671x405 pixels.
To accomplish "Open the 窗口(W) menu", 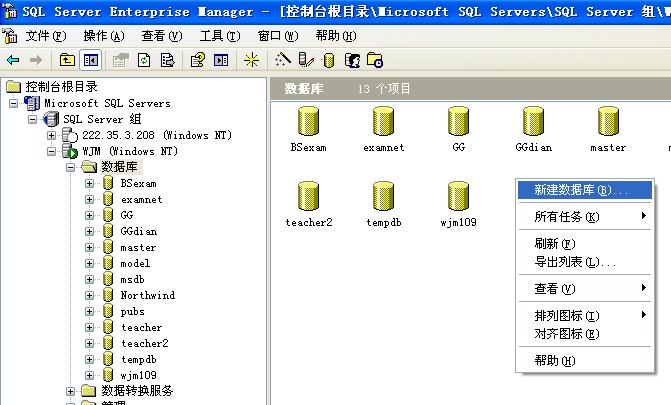I will [278, 36].
